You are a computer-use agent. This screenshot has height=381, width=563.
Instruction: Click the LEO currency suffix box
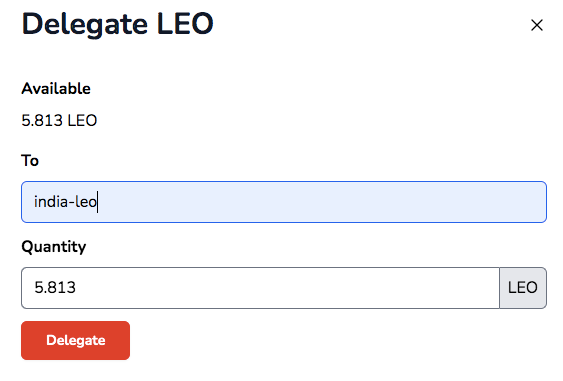(523, 288)
